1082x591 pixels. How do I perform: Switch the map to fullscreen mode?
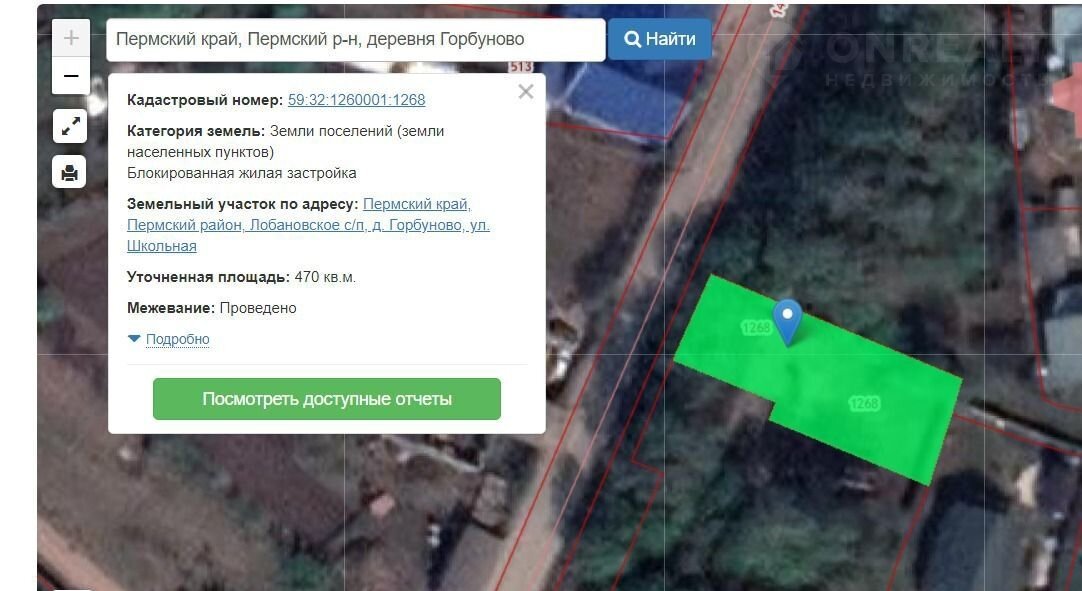coord(70,127)
